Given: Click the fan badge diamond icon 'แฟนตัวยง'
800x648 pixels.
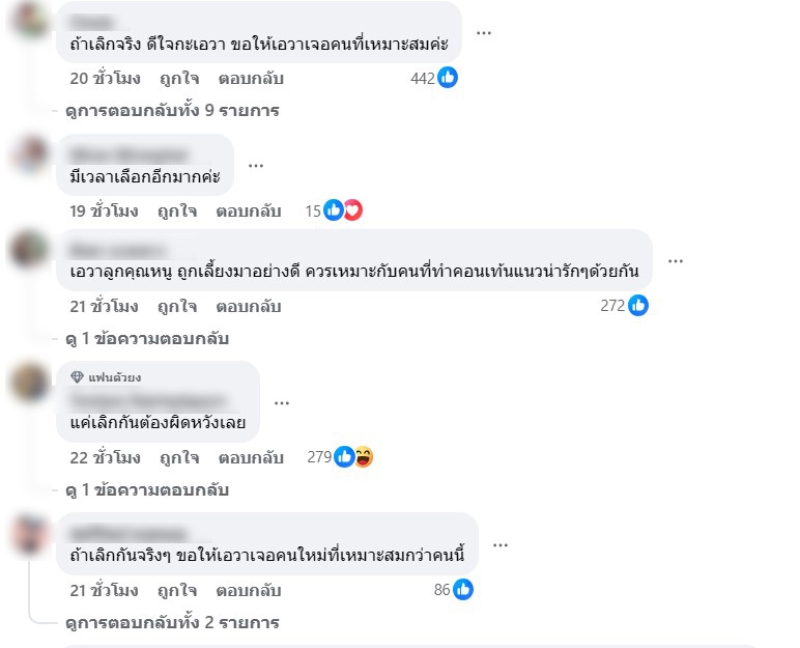Looking at the screenshot, I should tap(77, 377).
